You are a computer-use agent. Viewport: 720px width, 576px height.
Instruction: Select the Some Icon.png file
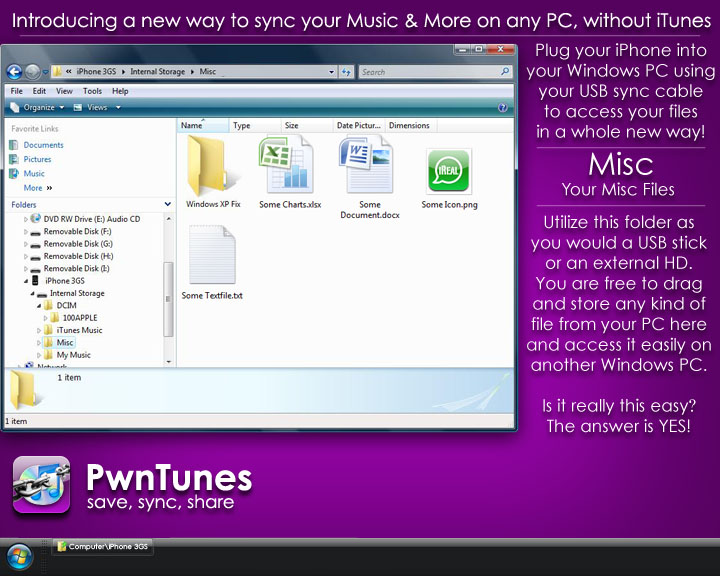[x=449, y=173]
